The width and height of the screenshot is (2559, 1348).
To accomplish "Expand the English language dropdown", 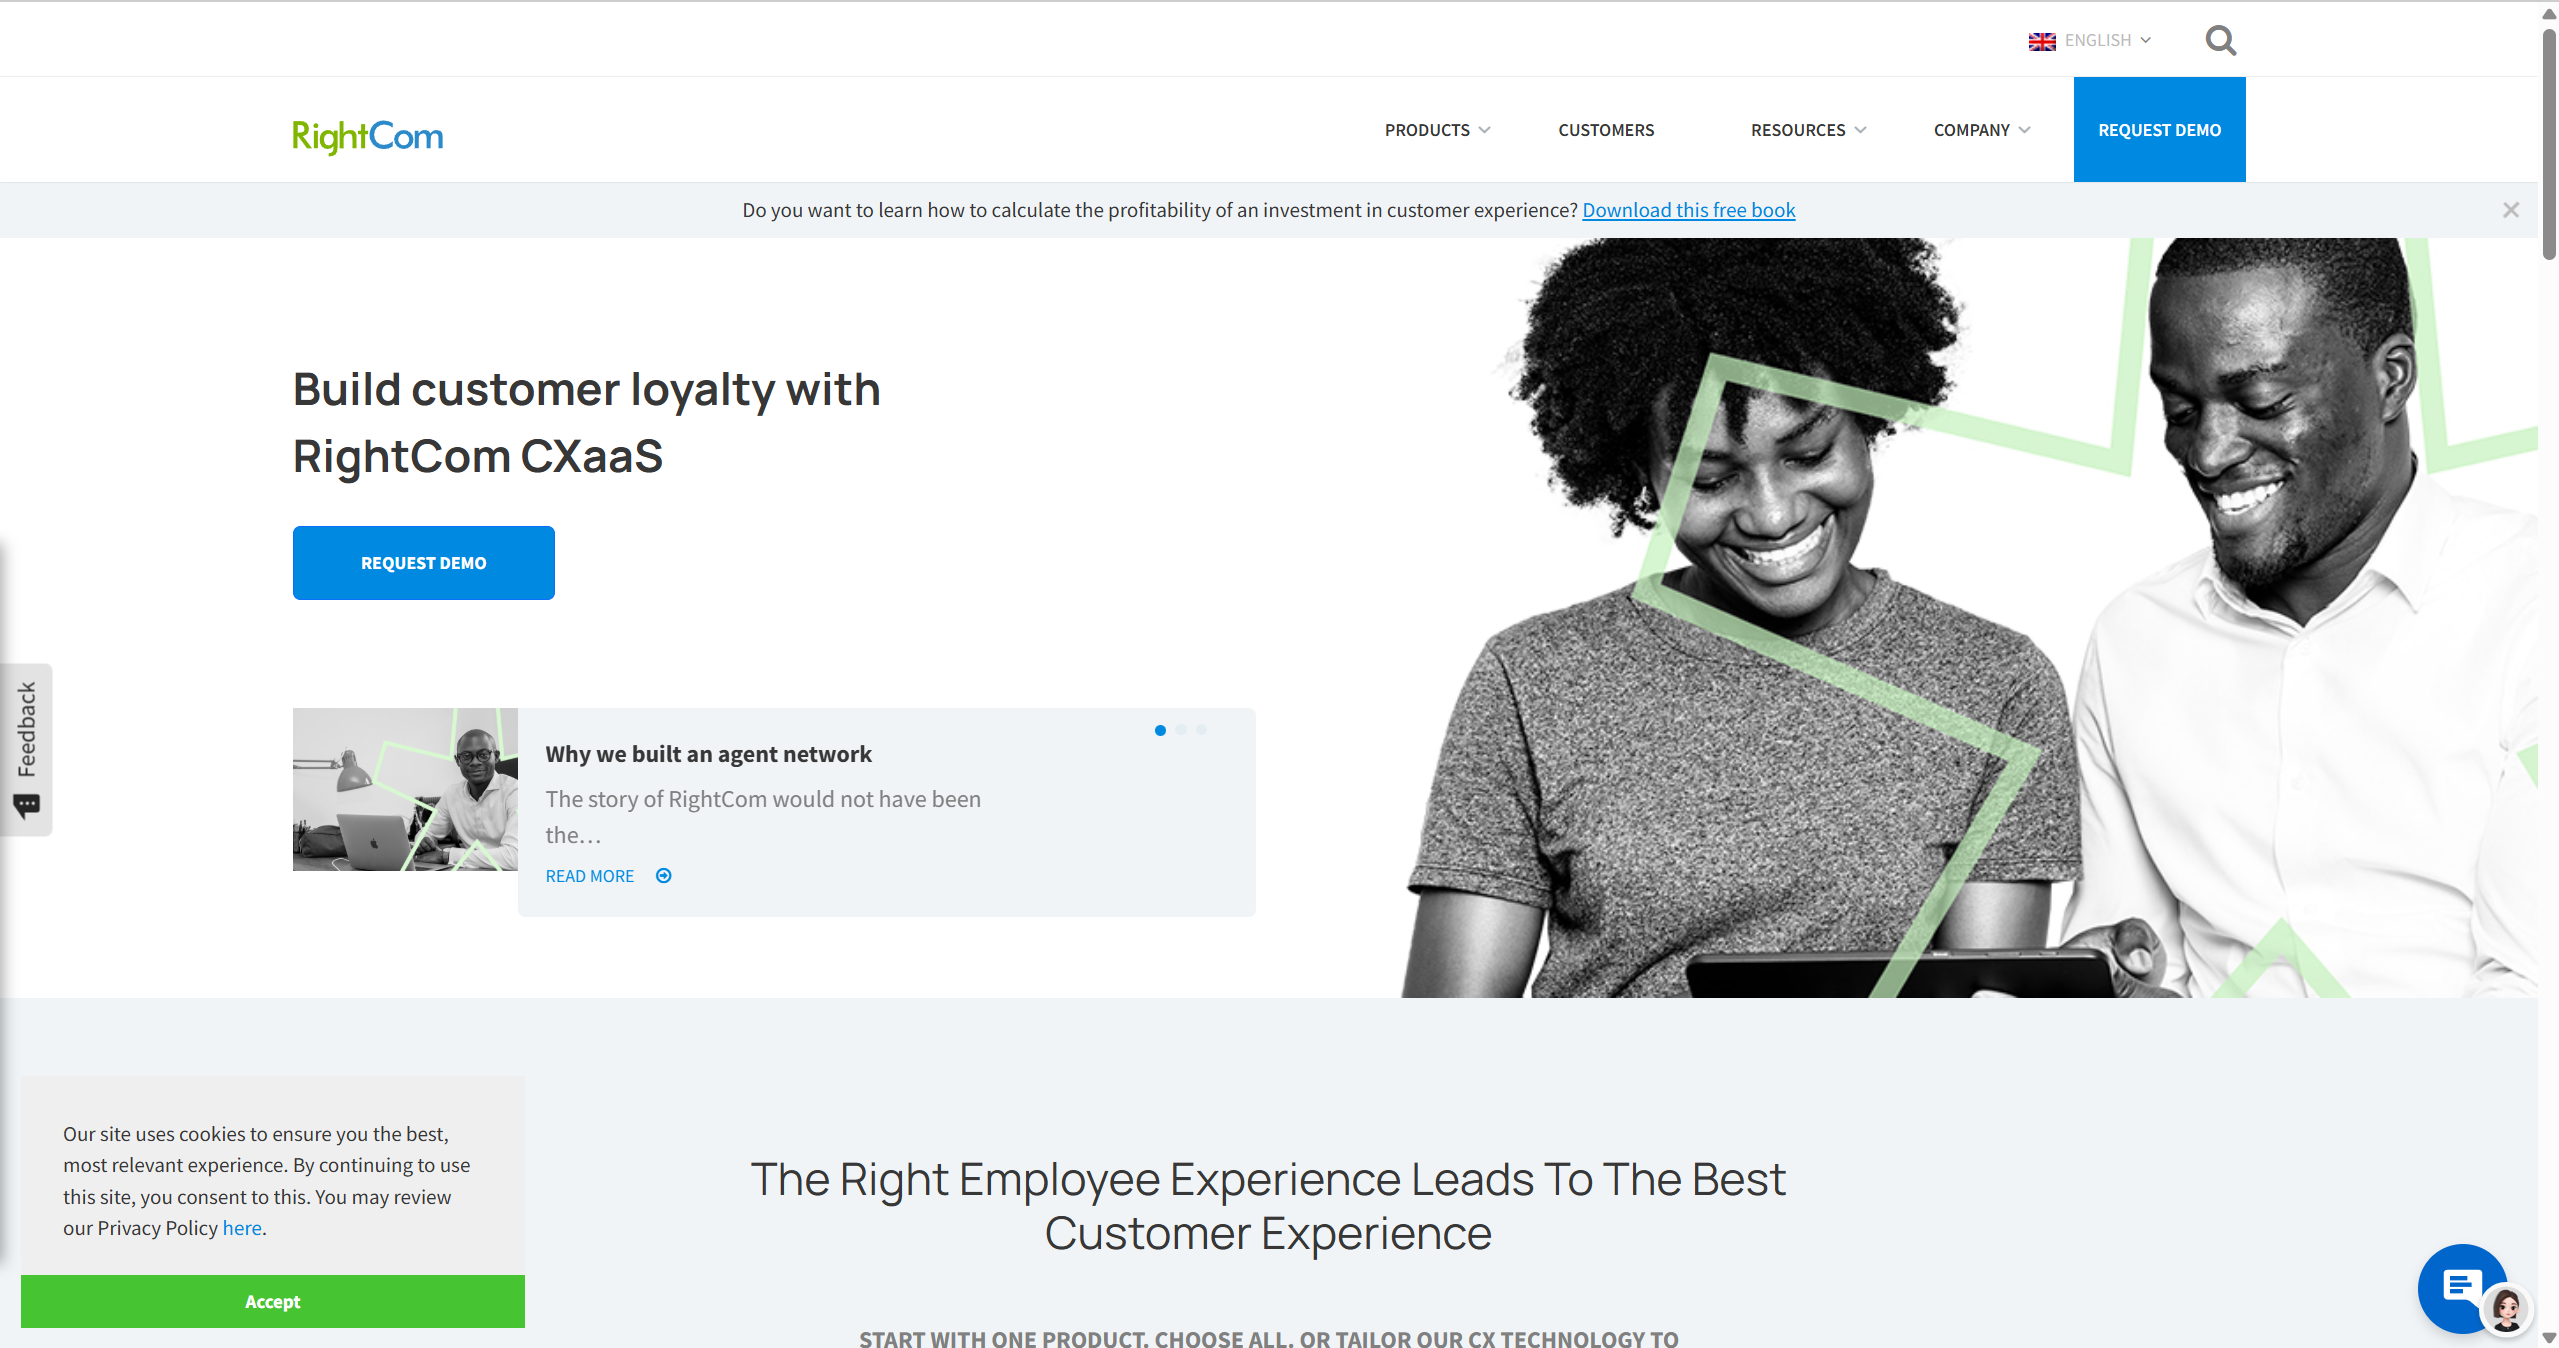I will pos(2108,40).
